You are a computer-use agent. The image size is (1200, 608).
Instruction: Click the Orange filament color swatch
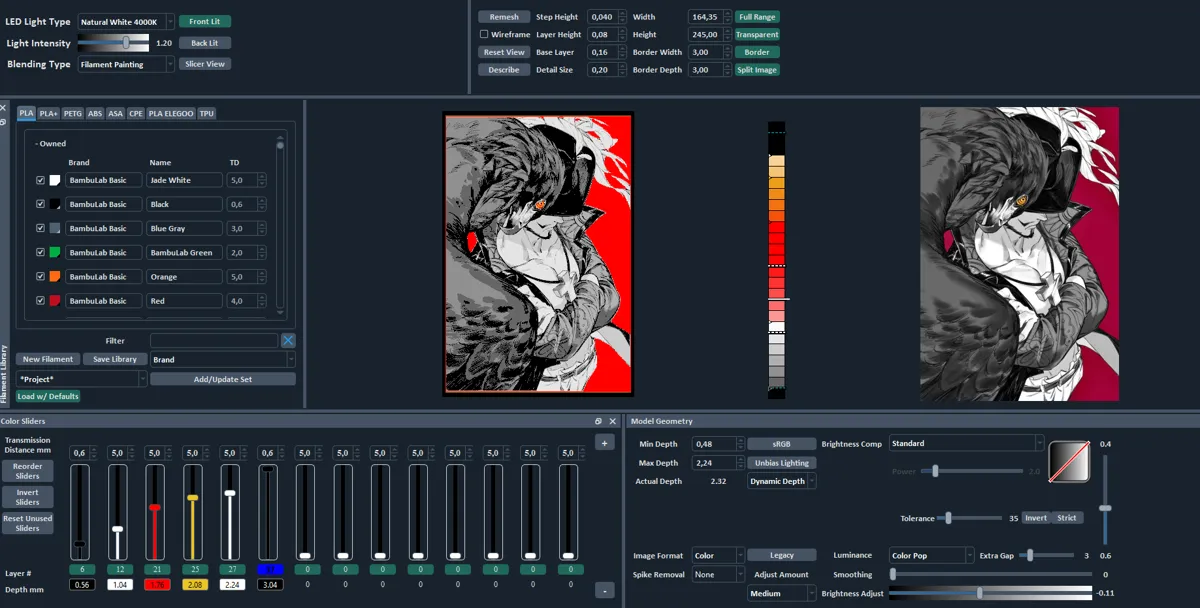[x=55, y=276]
